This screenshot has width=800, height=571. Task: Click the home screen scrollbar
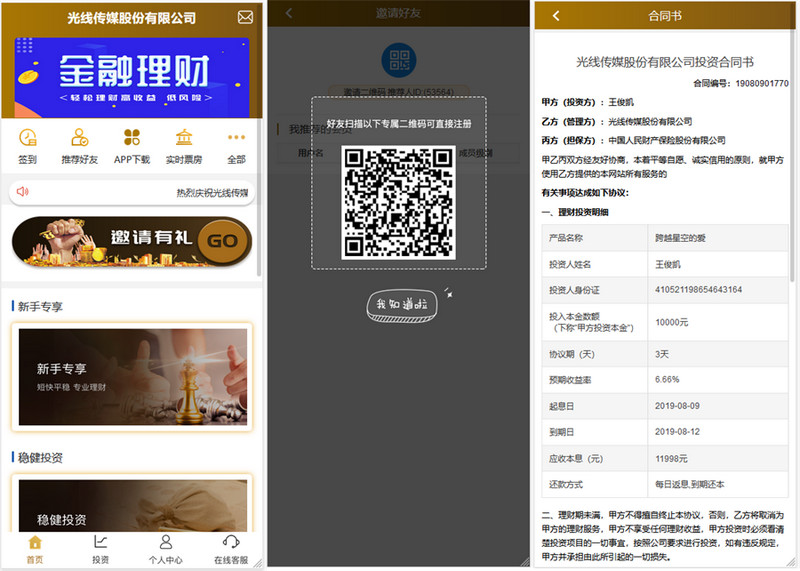point(259,197)
